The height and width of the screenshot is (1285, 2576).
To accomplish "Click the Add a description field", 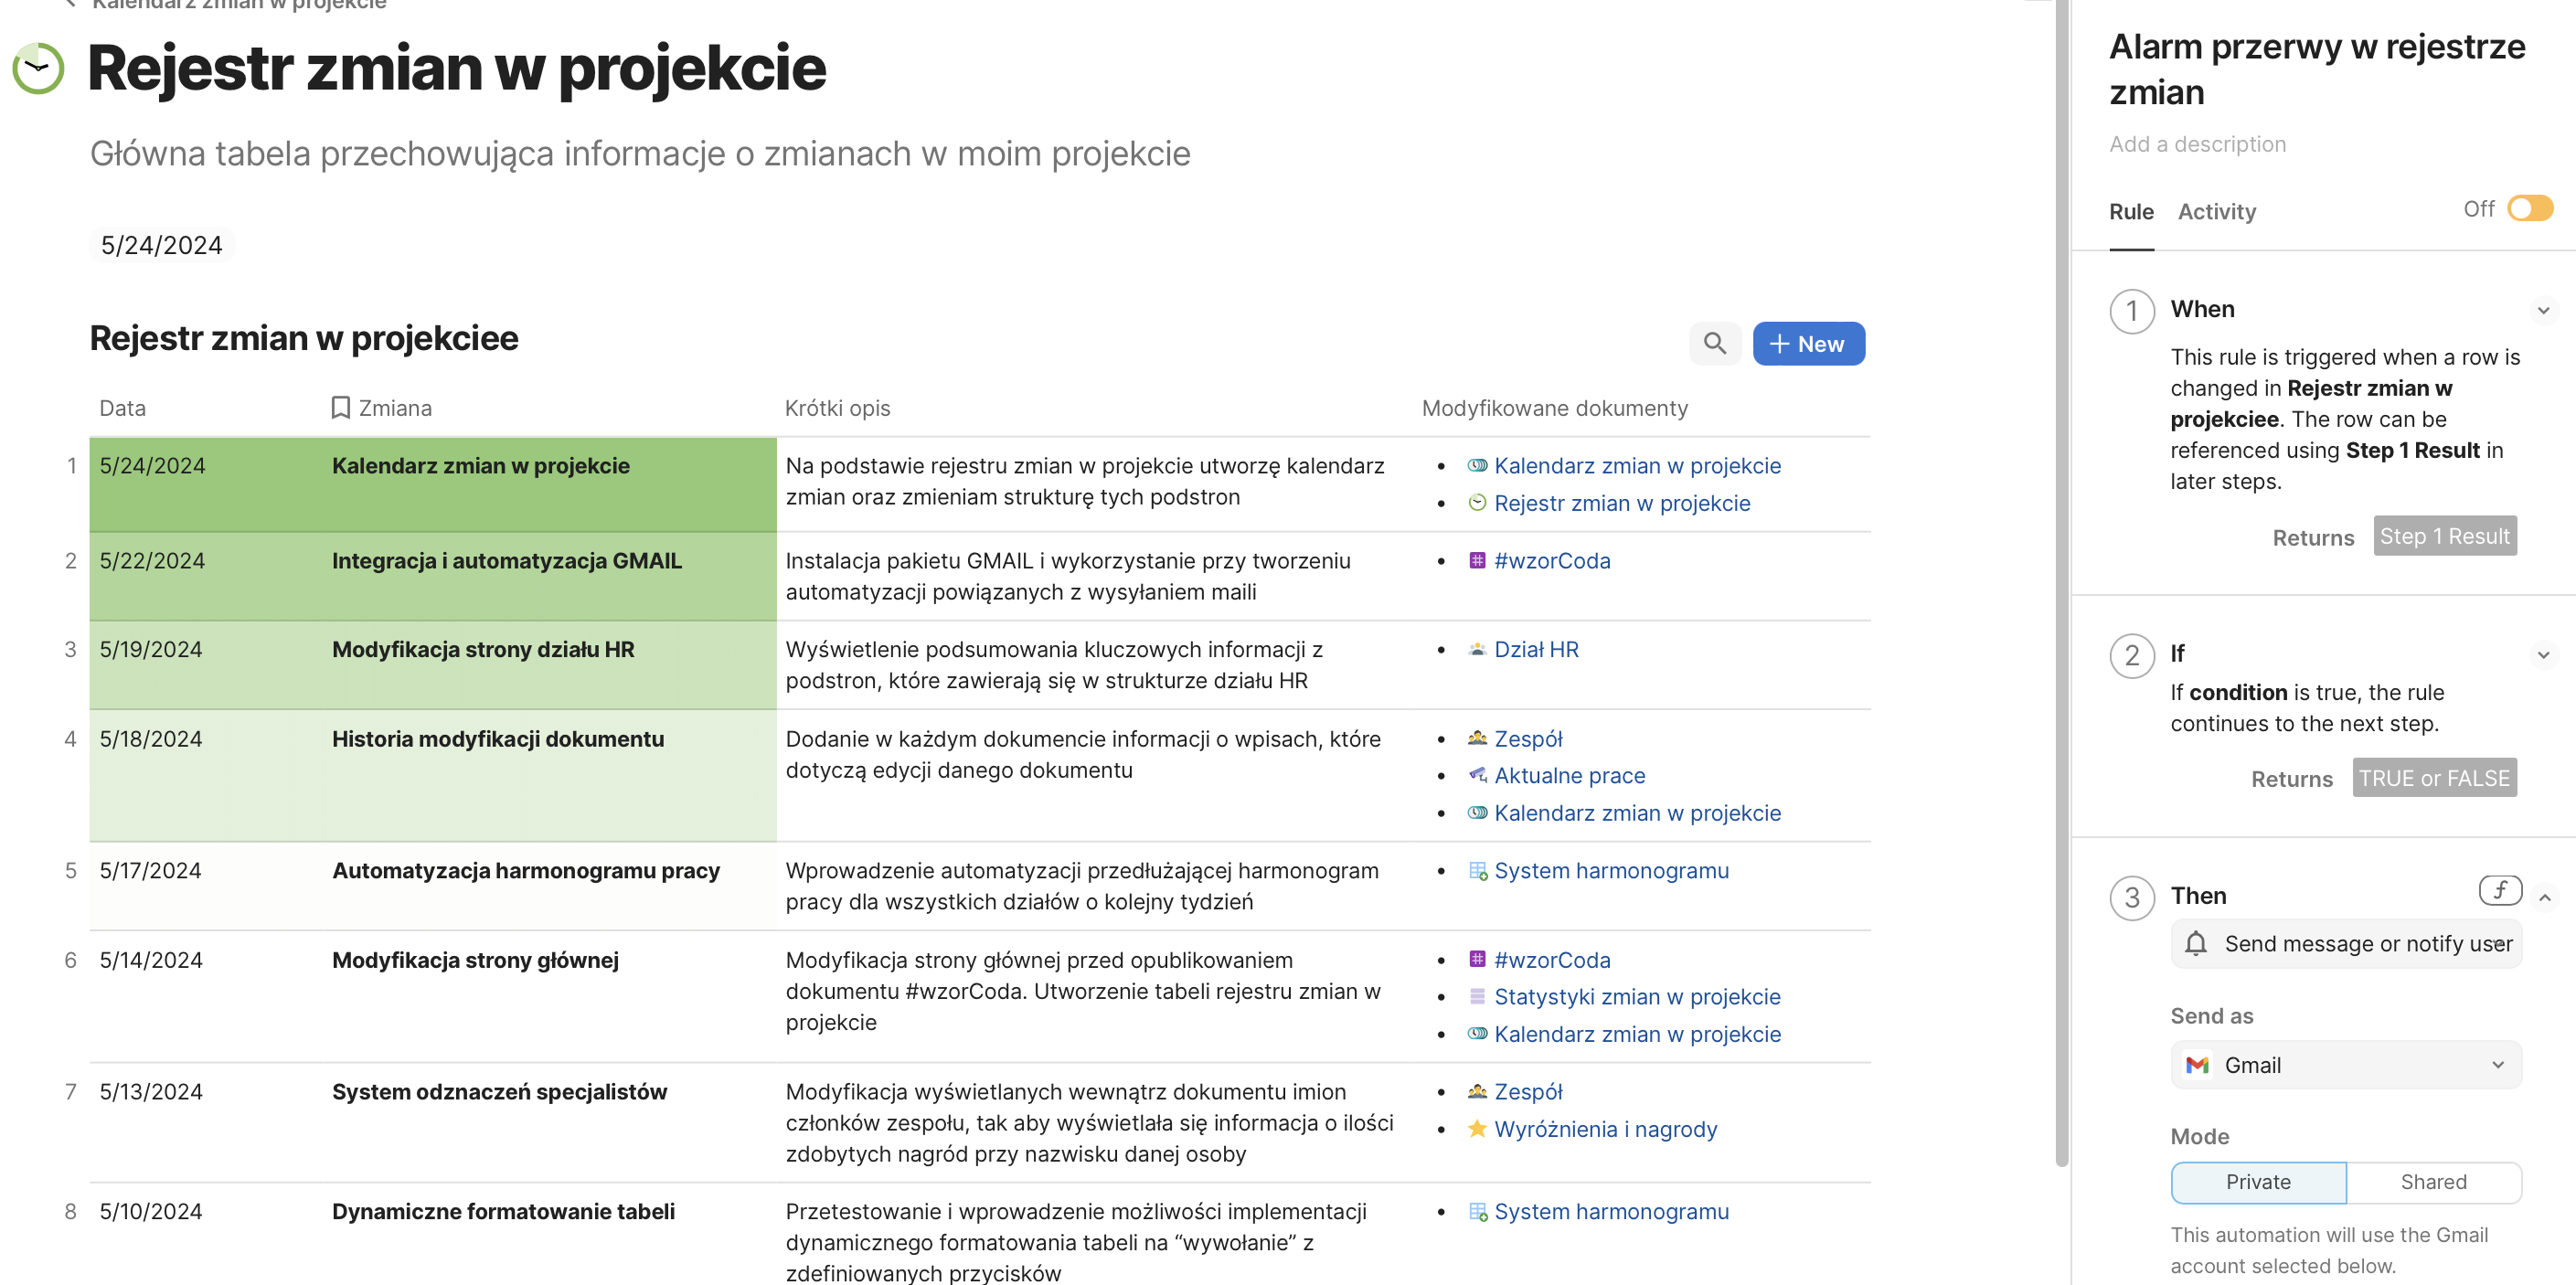I will (x=2197, y=144).
